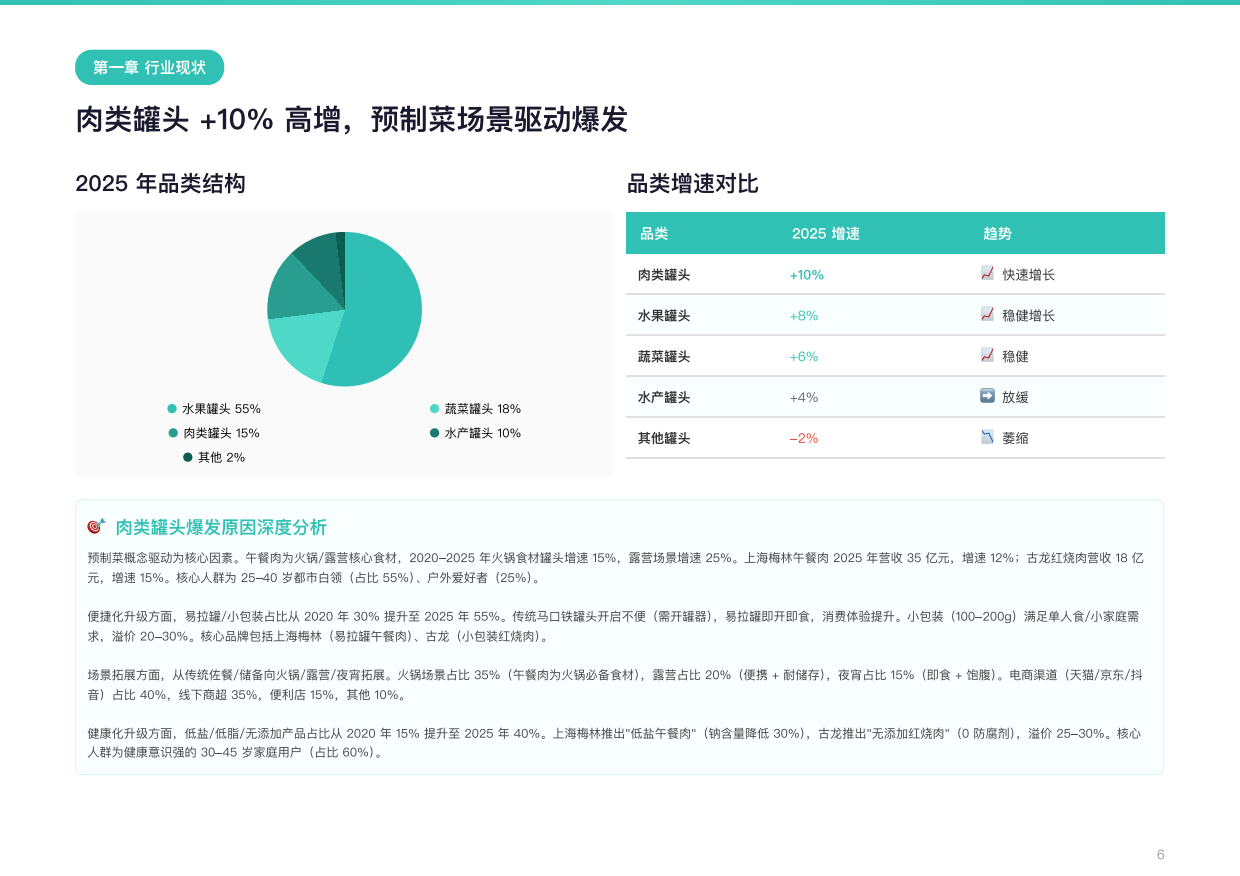
Task: Click the paragraph starting with 预制菜概念驱动
Action: point(616,568)
